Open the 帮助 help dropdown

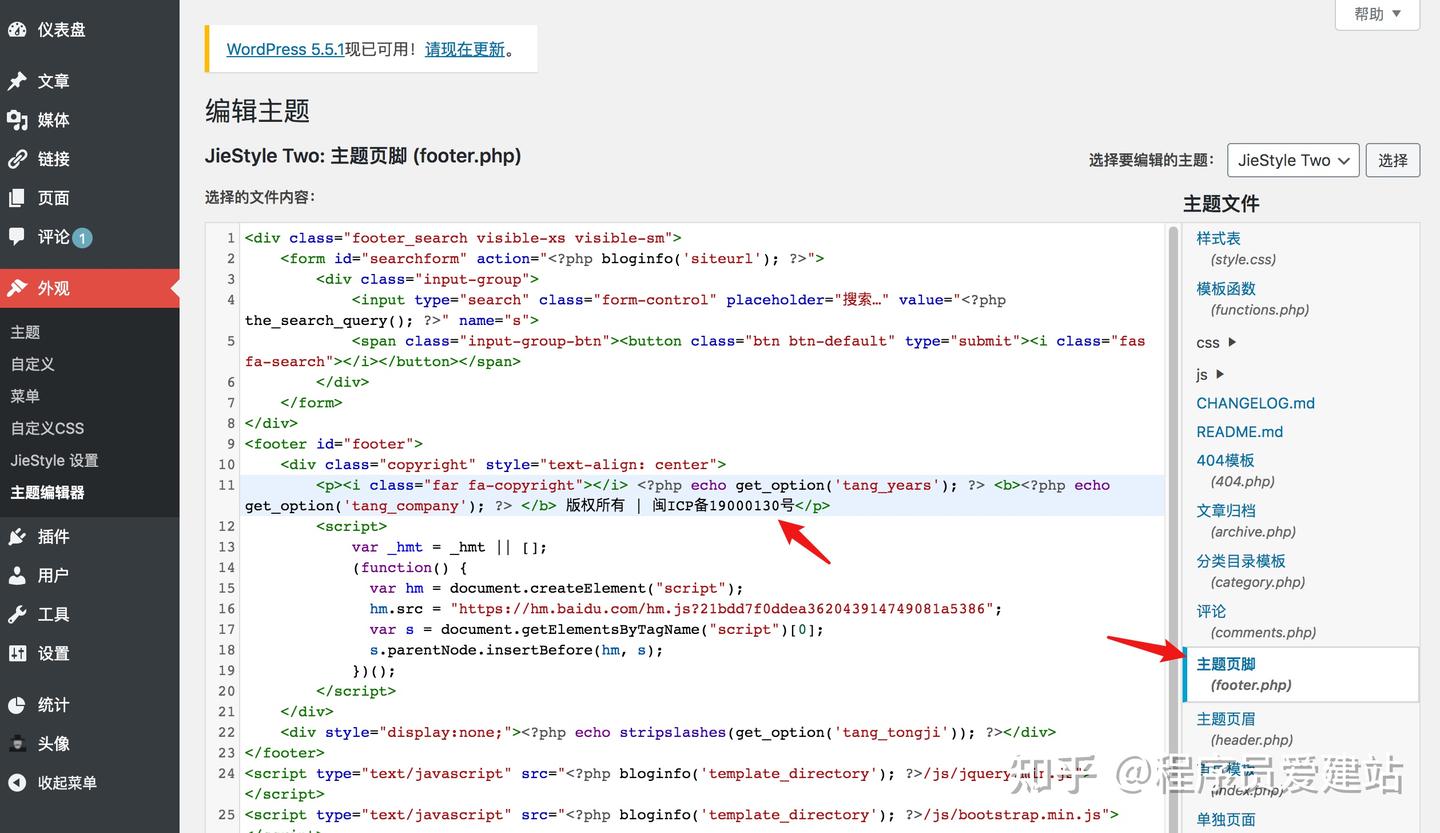(1377, 14)
